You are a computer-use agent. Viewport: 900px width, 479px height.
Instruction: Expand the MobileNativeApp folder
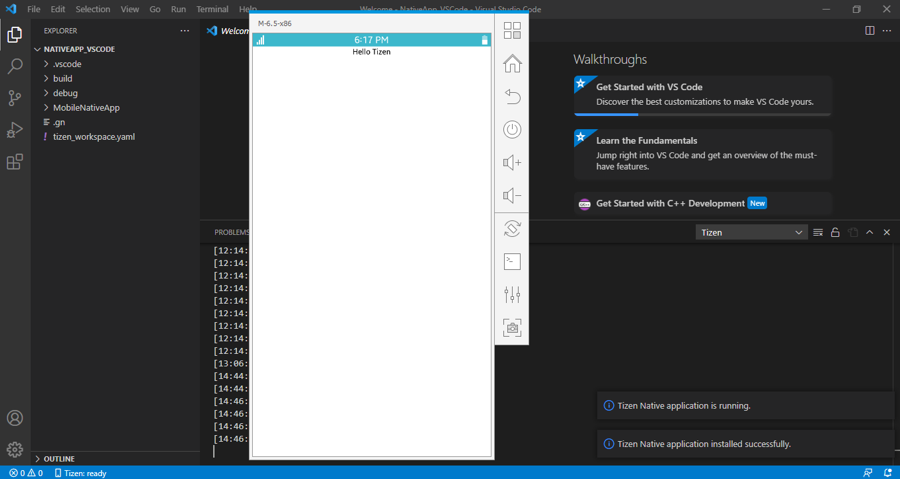[85, 107]
